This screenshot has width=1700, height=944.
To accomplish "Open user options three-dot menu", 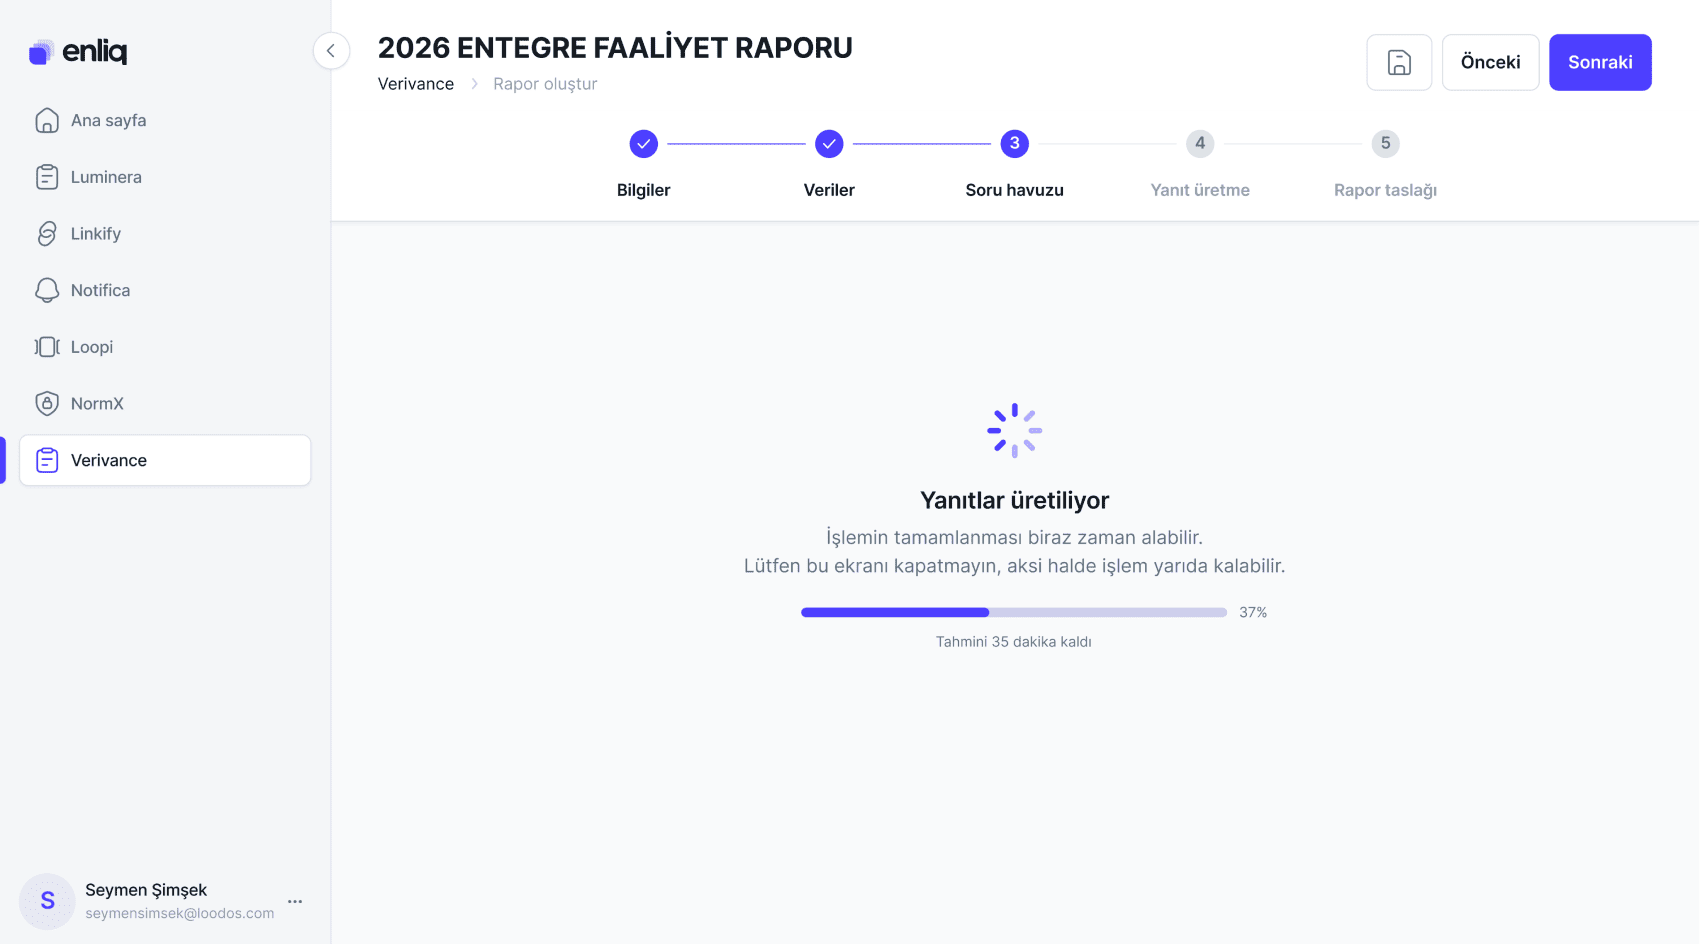I will coord(295,901).
